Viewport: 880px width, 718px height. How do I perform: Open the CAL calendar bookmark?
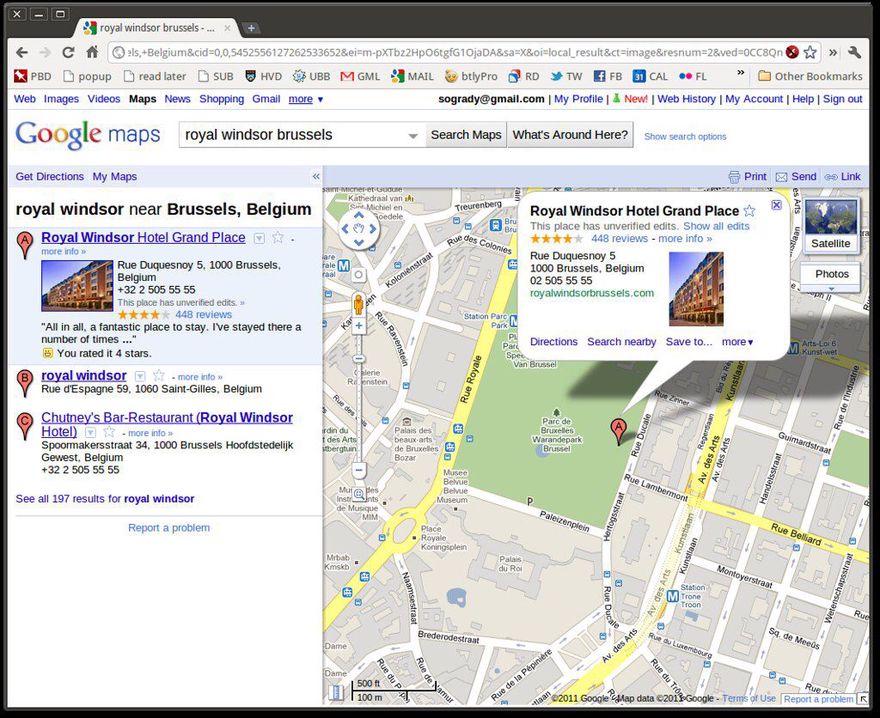click(x=650, y=76)
